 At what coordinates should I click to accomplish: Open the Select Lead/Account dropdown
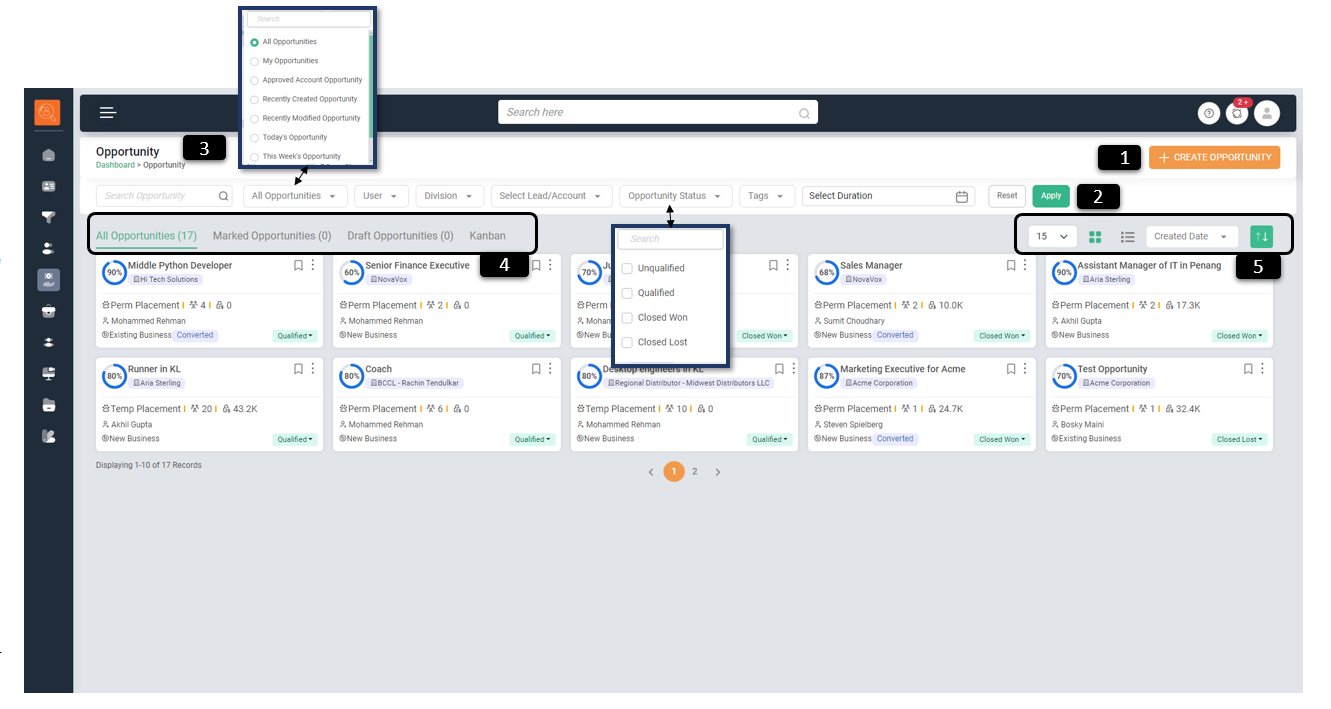[x=551, y=196]
